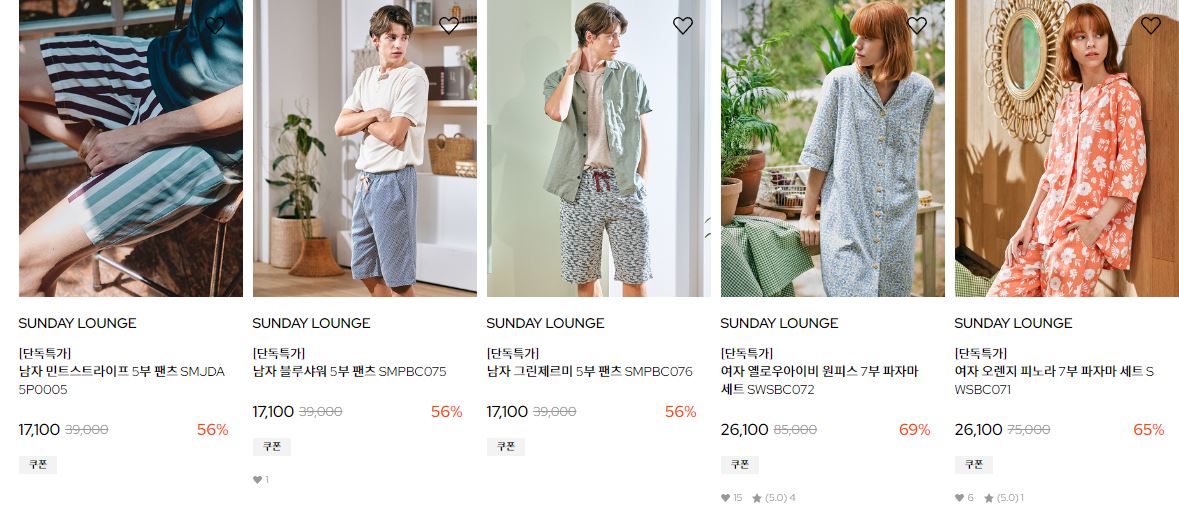Click coupon badge under orange pinora pajama
This screenshot has width=1179, height=530.
point(974,465)
